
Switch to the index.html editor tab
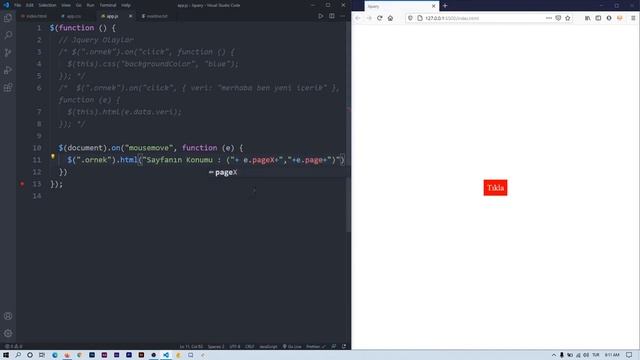click(34, 16)
